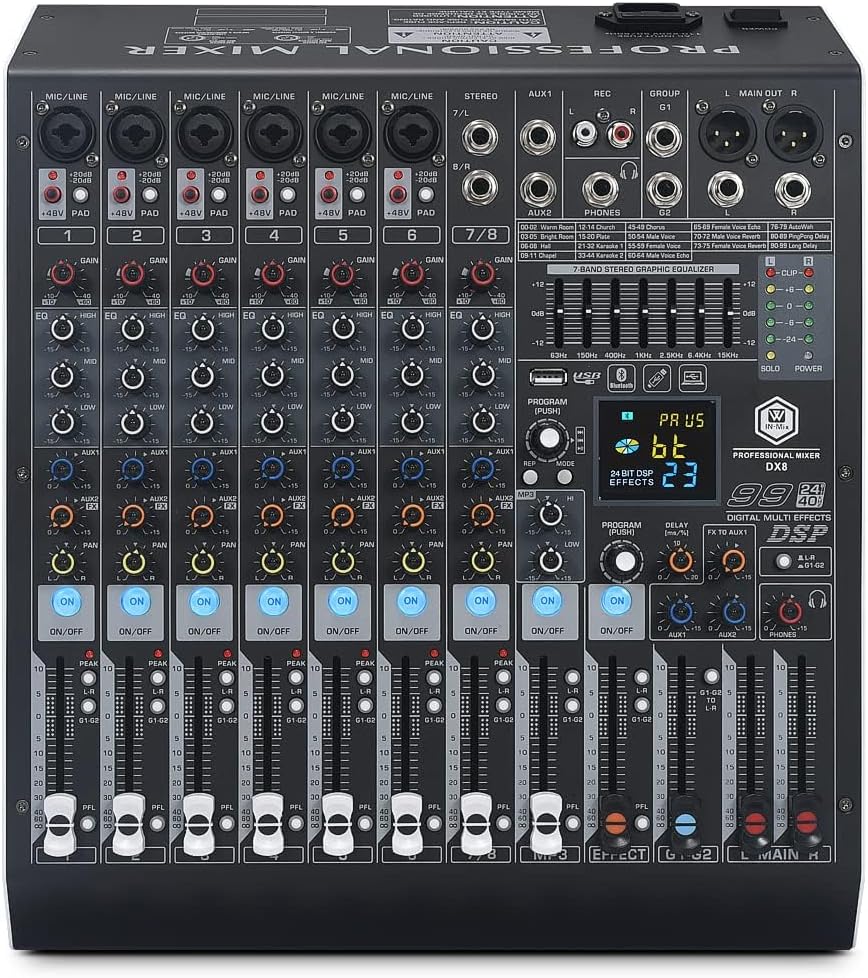Click the Bluetooth icon above the display
Image resolution: width=868 pixels, height=978 pixels.
coord(621,378)
